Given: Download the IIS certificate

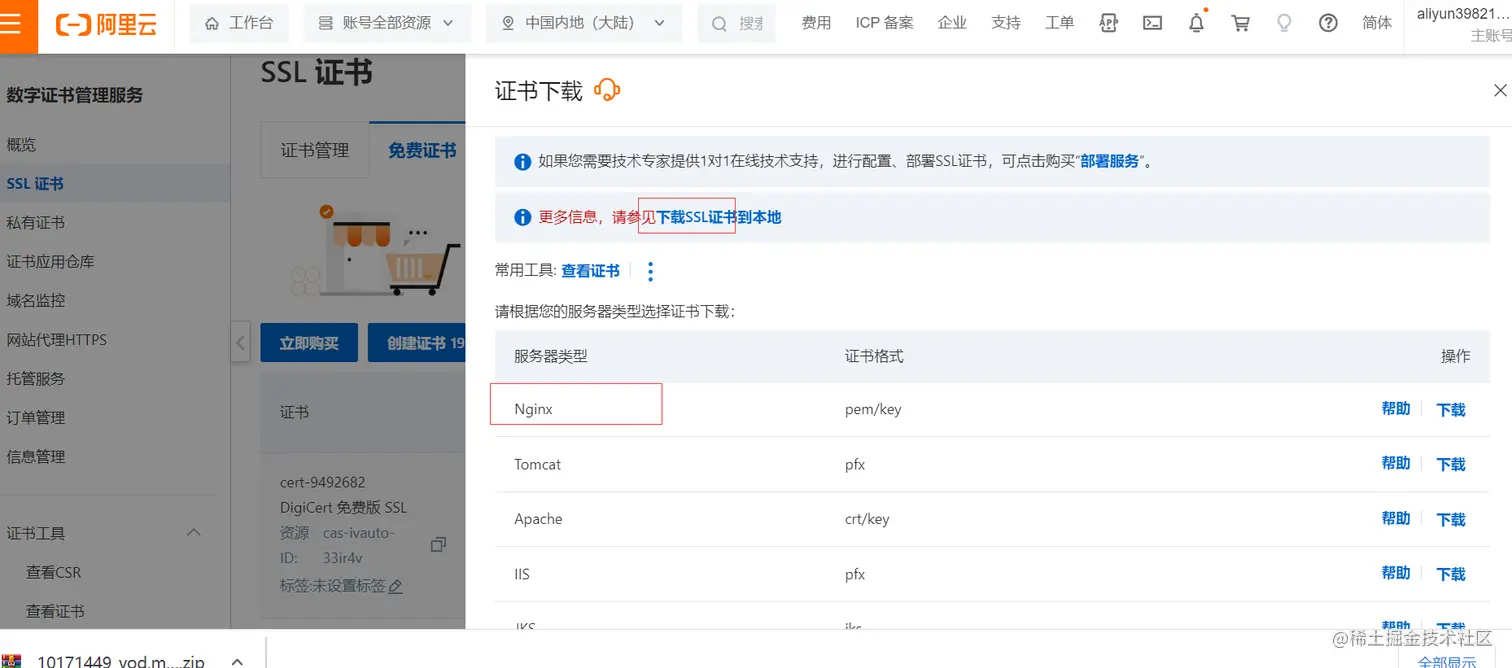Looking at the screenshot, I should tap(1451, 574).
